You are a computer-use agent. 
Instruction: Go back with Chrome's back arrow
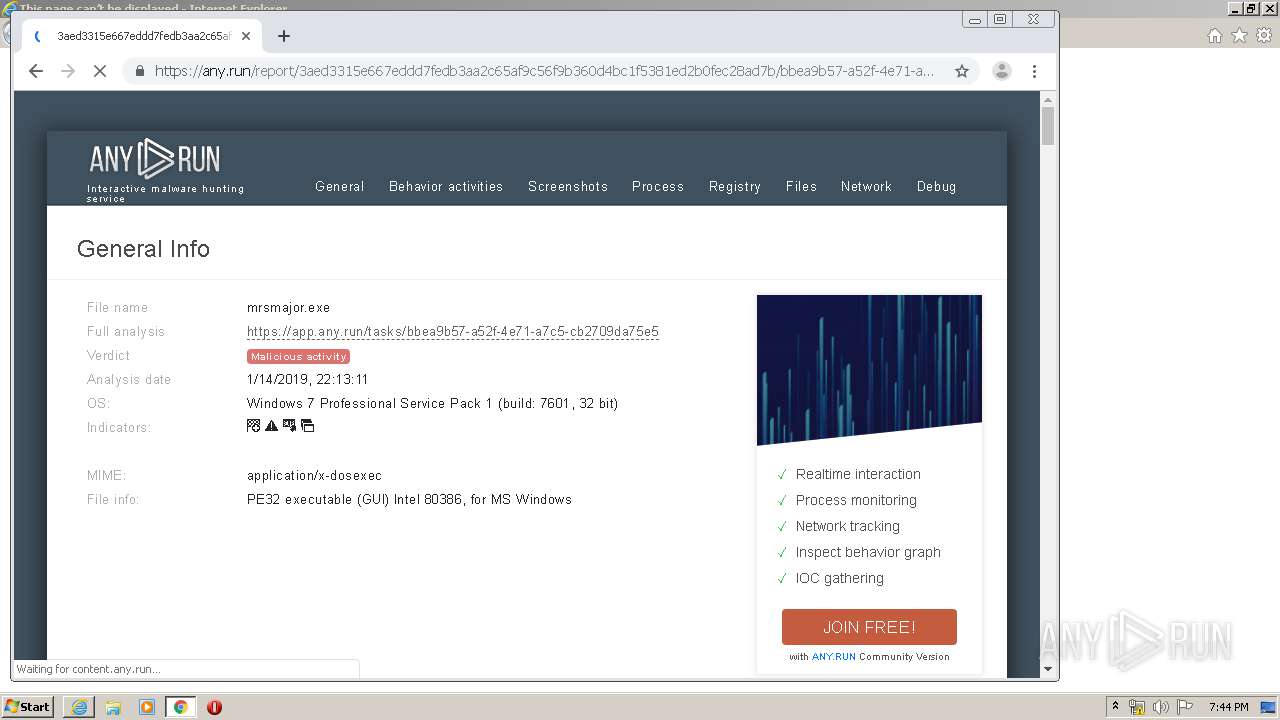tap(36, 71)
